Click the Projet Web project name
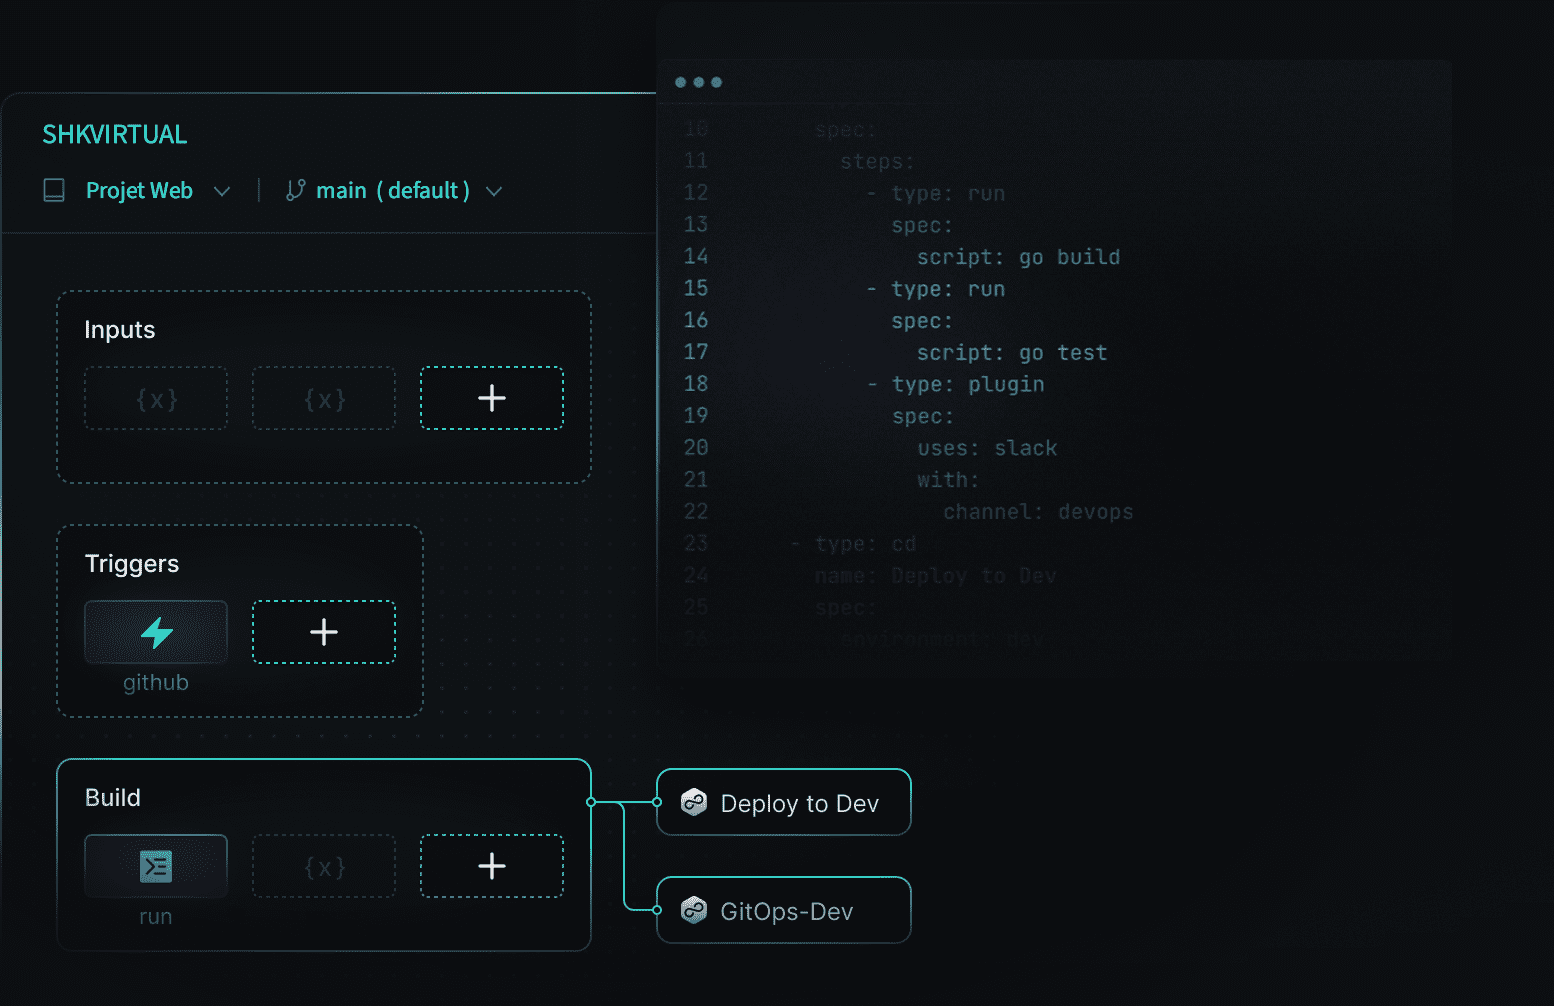 click(x=139, y=191)
